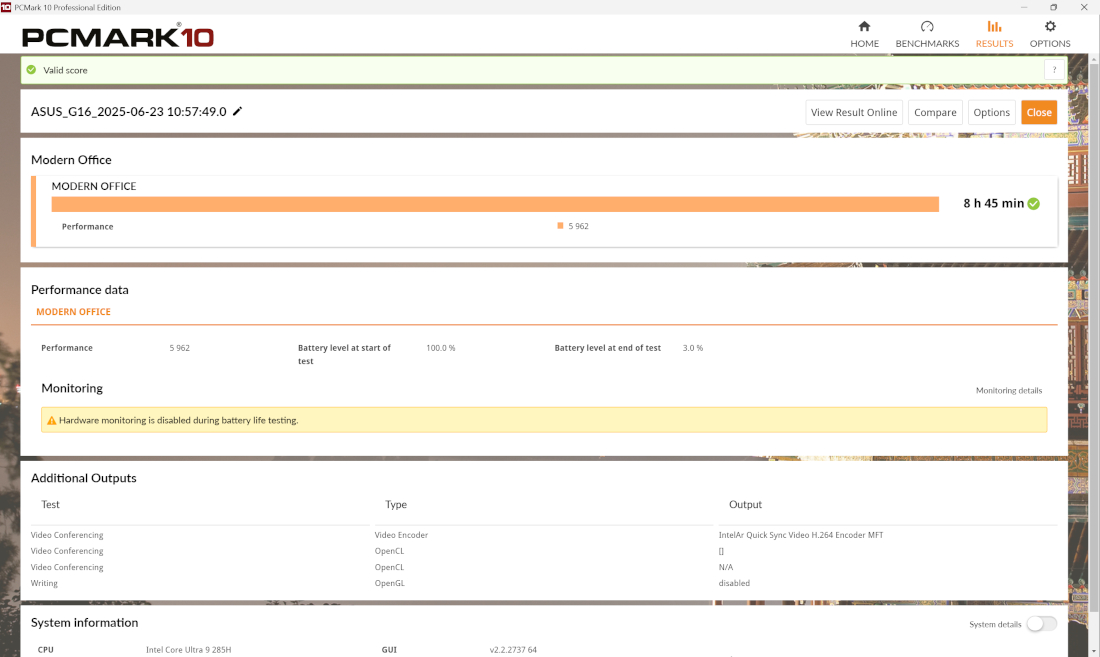Viewport: 1100px width, 657px height.
Task: Expand Monitoring details
Action: (1008, 390)
